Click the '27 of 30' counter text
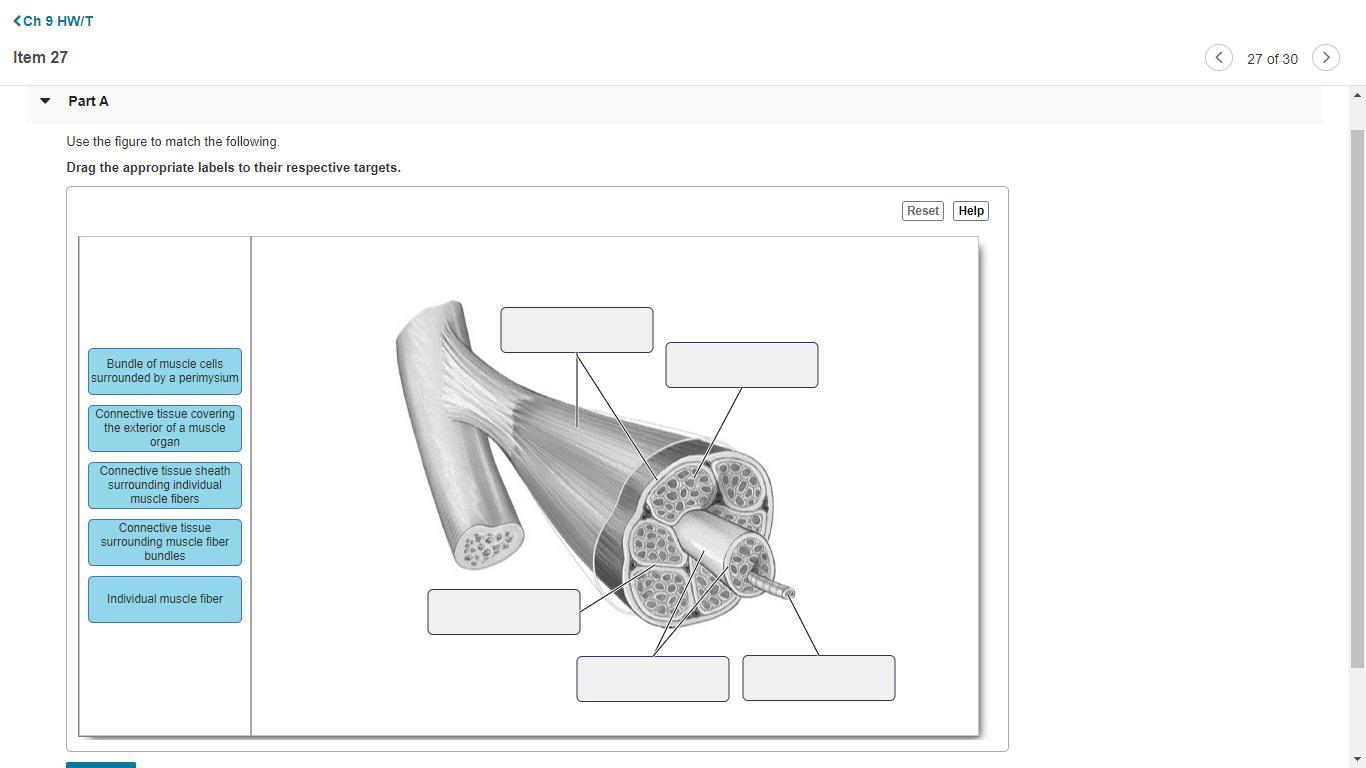 [1272, 59]
